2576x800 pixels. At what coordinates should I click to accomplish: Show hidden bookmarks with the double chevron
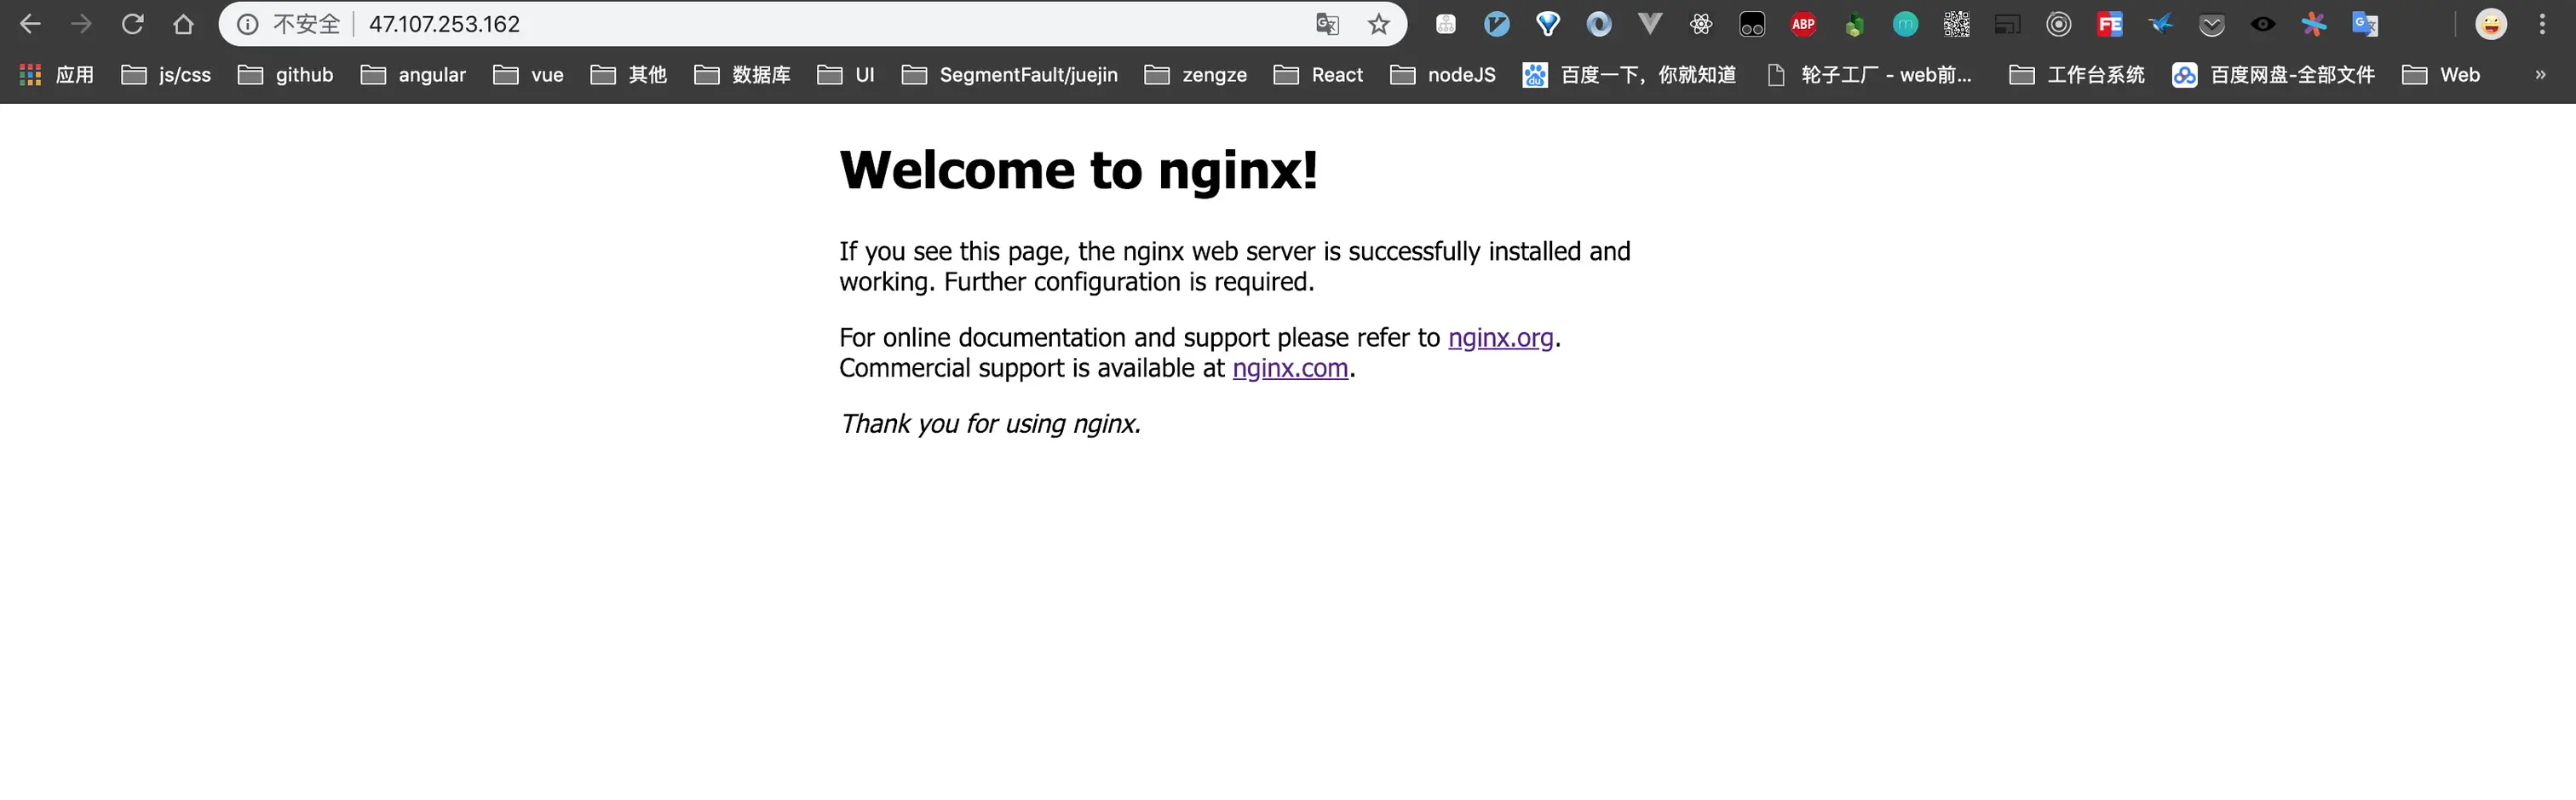[2540, 75]
